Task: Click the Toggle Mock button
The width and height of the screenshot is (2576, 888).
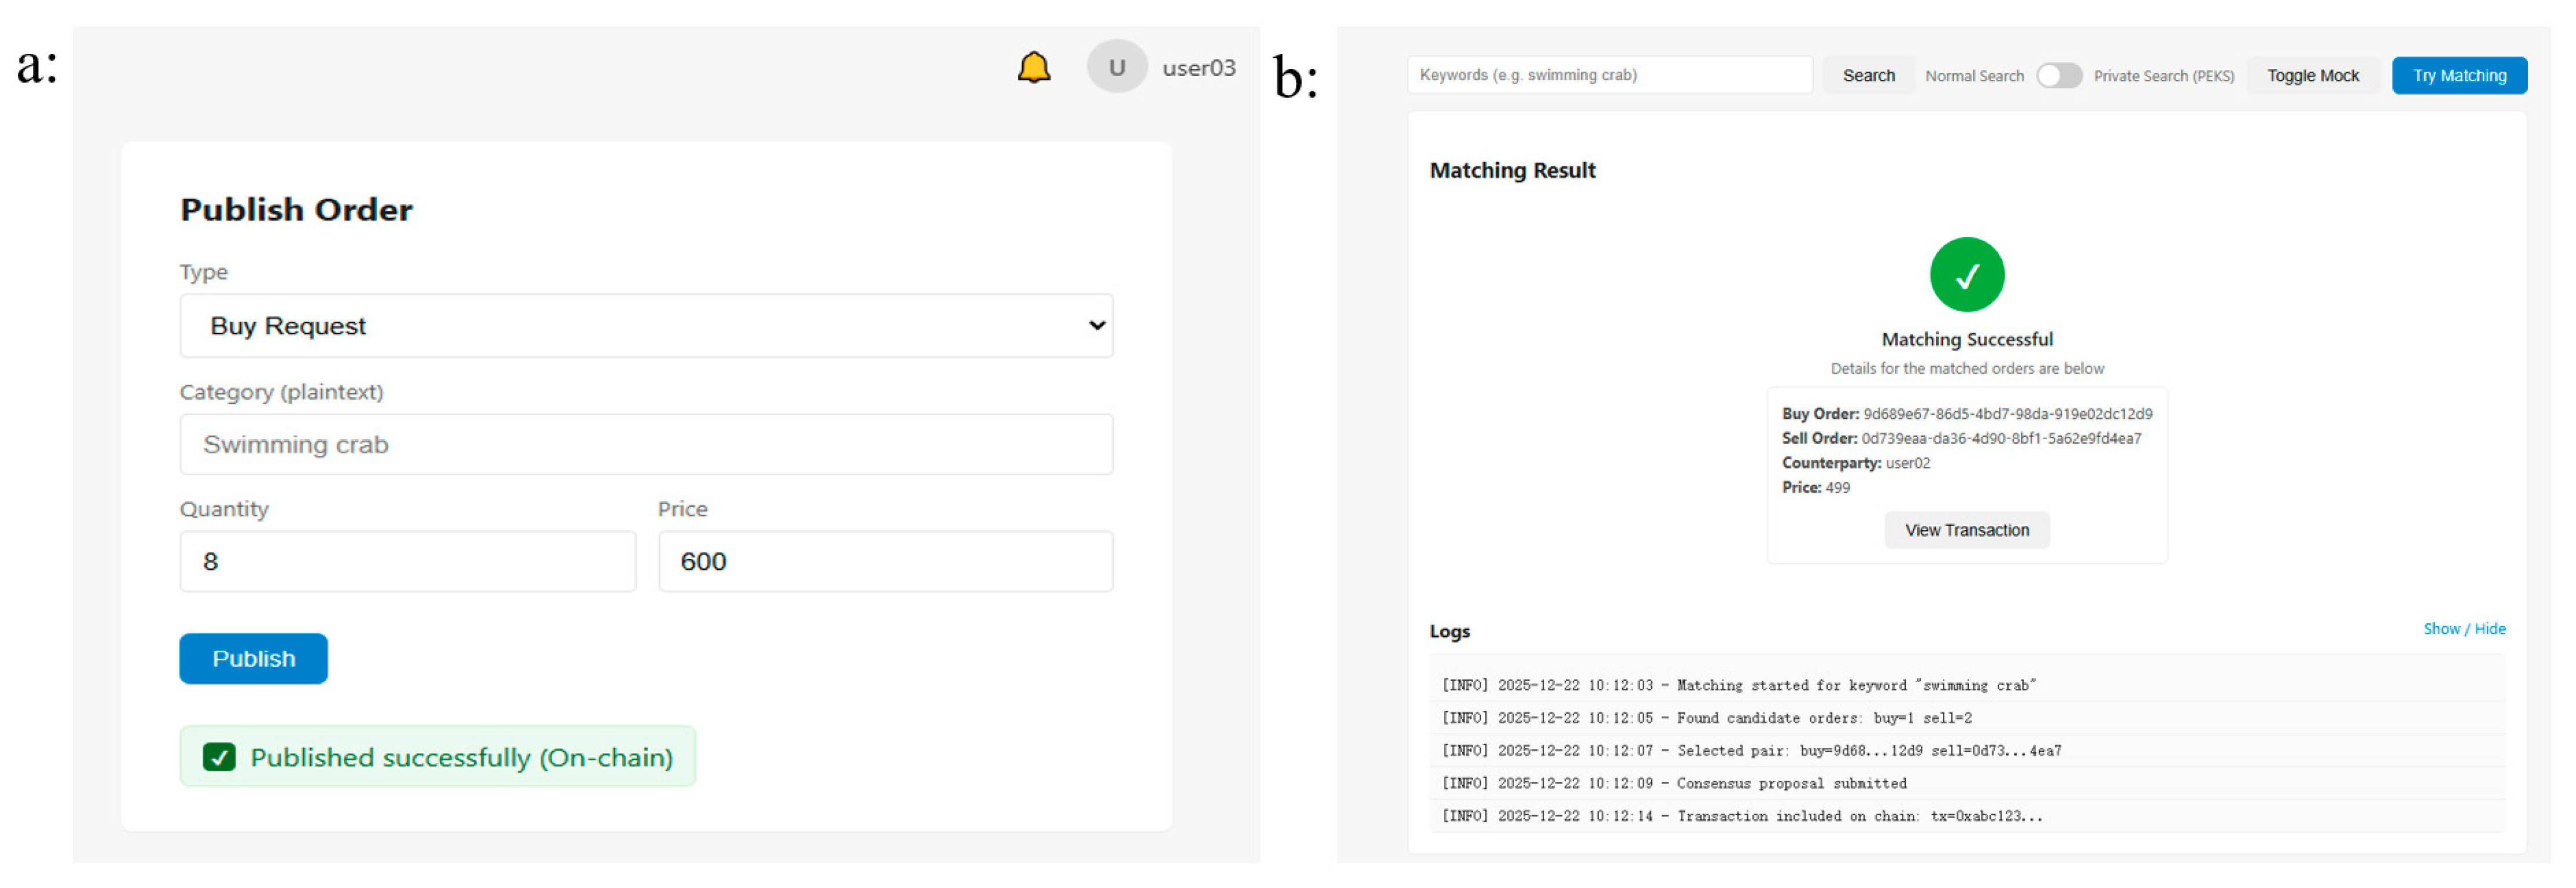Action: [x=2312, y=76]
